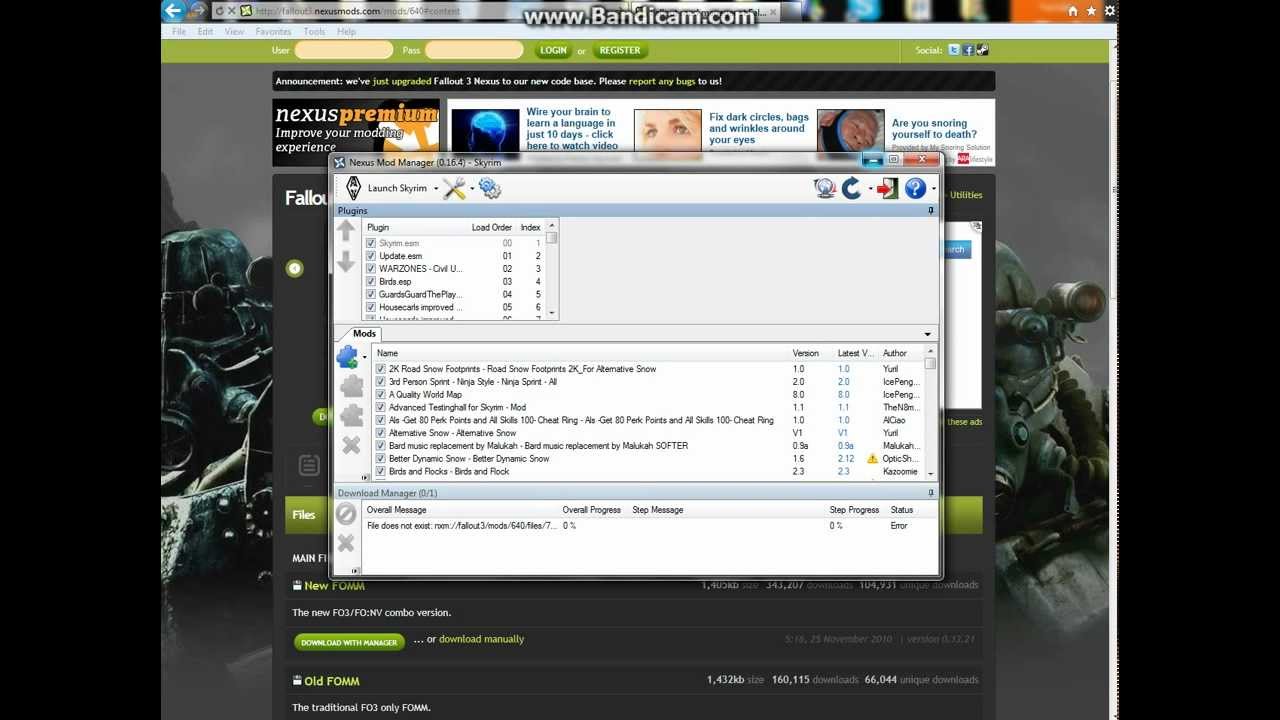Toggle the WARZONES - Civil U... plugin checkbox
The width and height of the screenshot is (1280, 720).
[371, 269]
